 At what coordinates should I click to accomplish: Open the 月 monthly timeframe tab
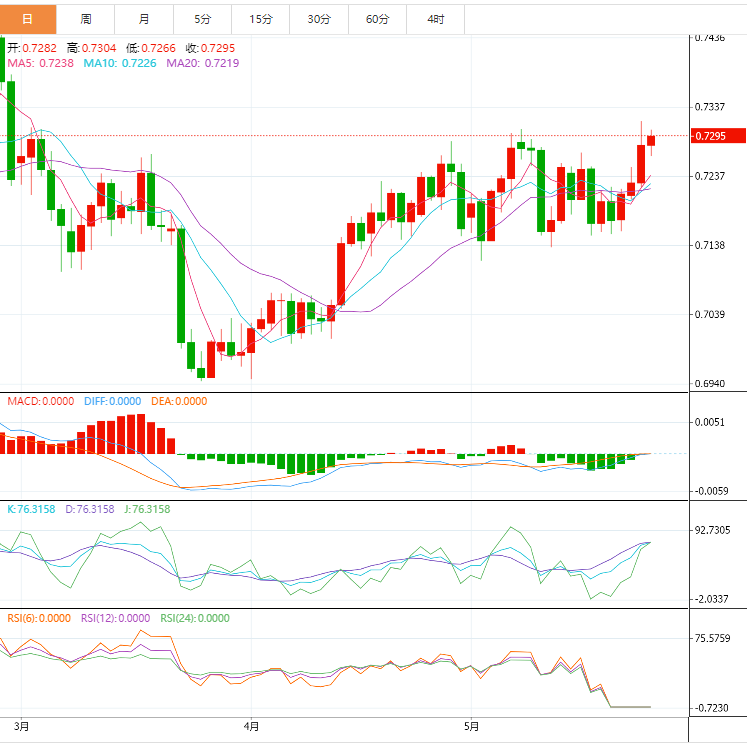coord(145,19)
